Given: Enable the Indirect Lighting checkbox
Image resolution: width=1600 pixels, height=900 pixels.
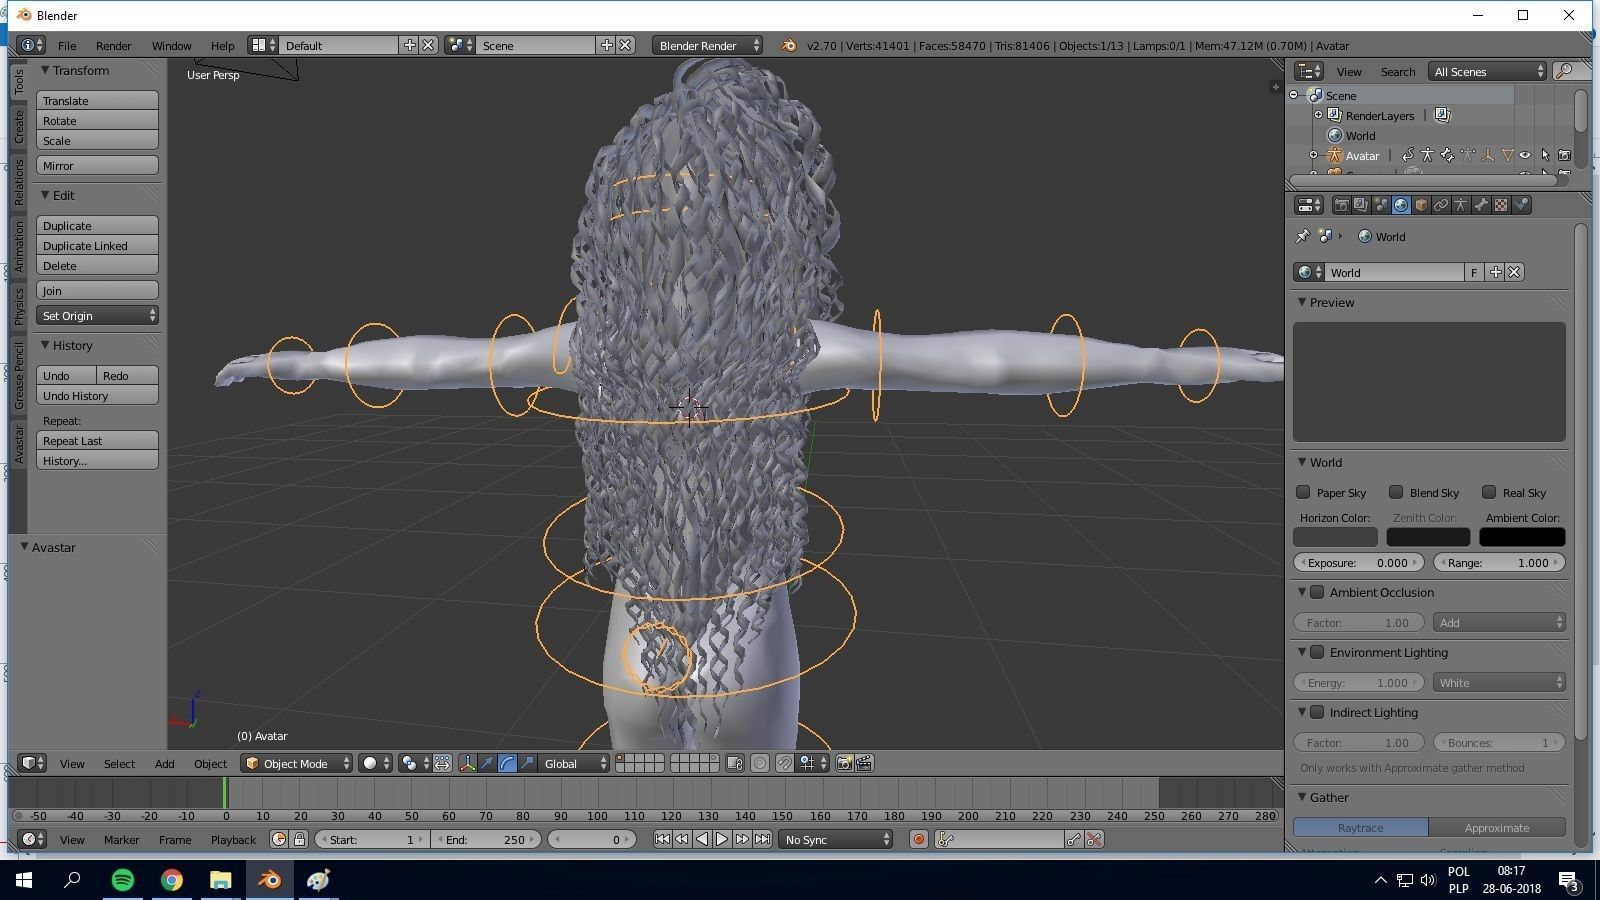Looking at the screenshot, I should click(1317, 712).
